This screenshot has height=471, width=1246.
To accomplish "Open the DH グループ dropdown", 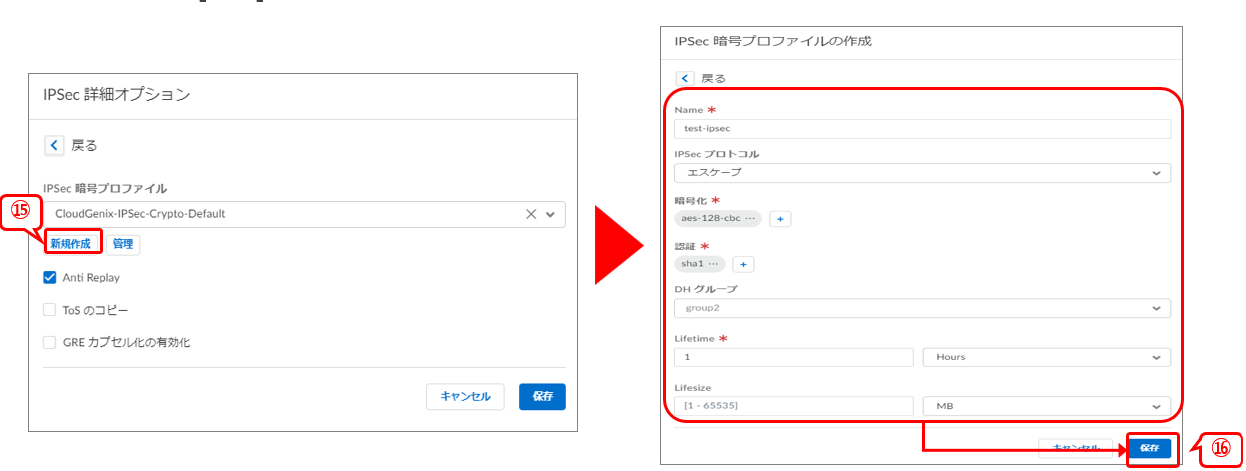I will point(1157,309).
